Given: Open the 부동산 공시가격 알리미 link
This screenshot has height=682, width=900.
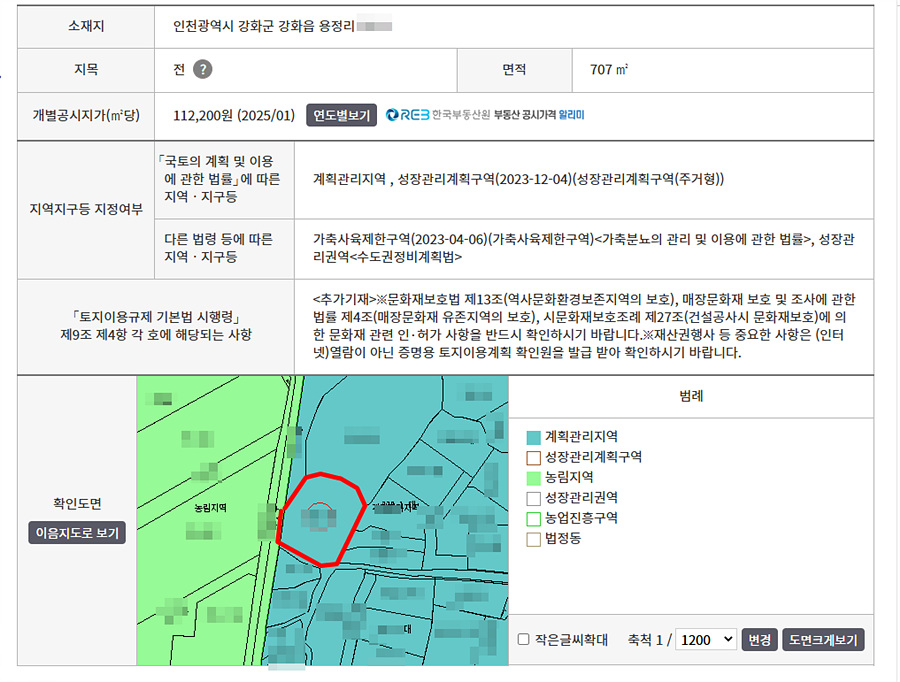Looking at the screenshot, I should click(539, 115).
